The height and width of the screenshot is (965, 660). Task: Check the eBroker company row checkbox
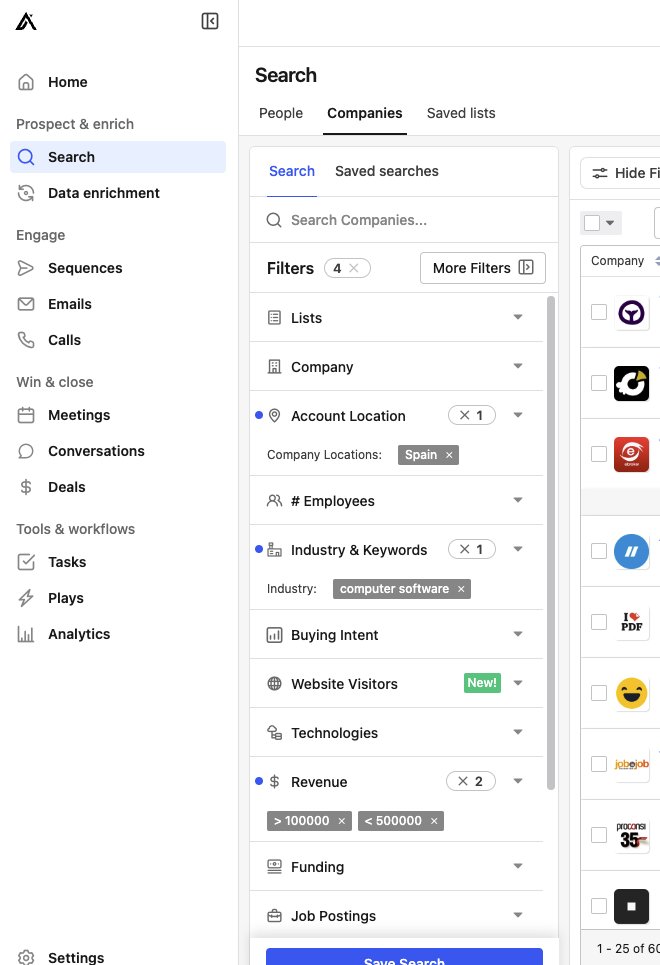(599, 454)
